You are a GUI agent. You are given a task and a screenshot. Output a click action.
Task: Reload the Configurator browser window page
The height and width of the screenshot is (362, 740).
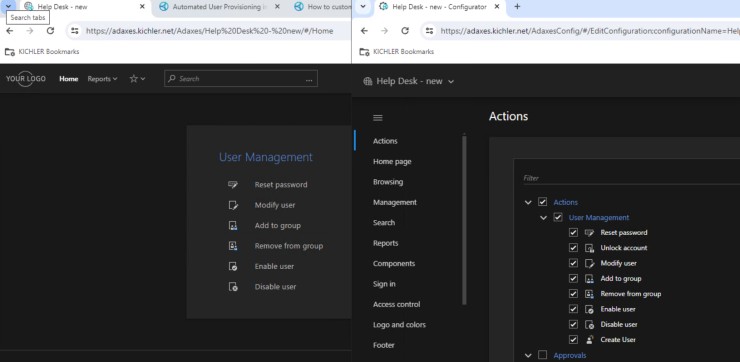point(404,31)
